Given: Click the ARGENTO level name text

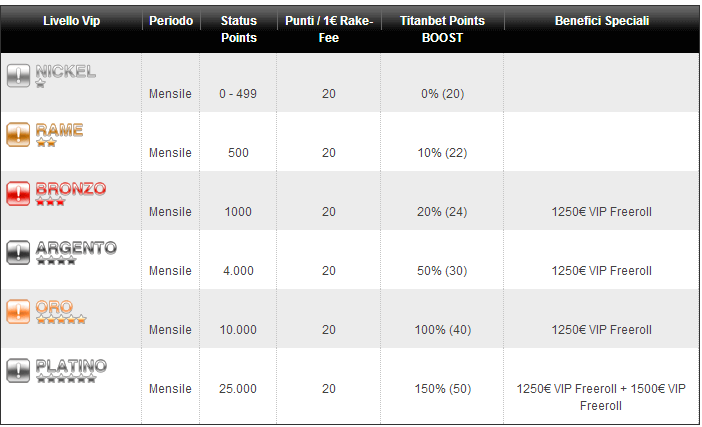Looking at the screenshot, I should (76, 248).
